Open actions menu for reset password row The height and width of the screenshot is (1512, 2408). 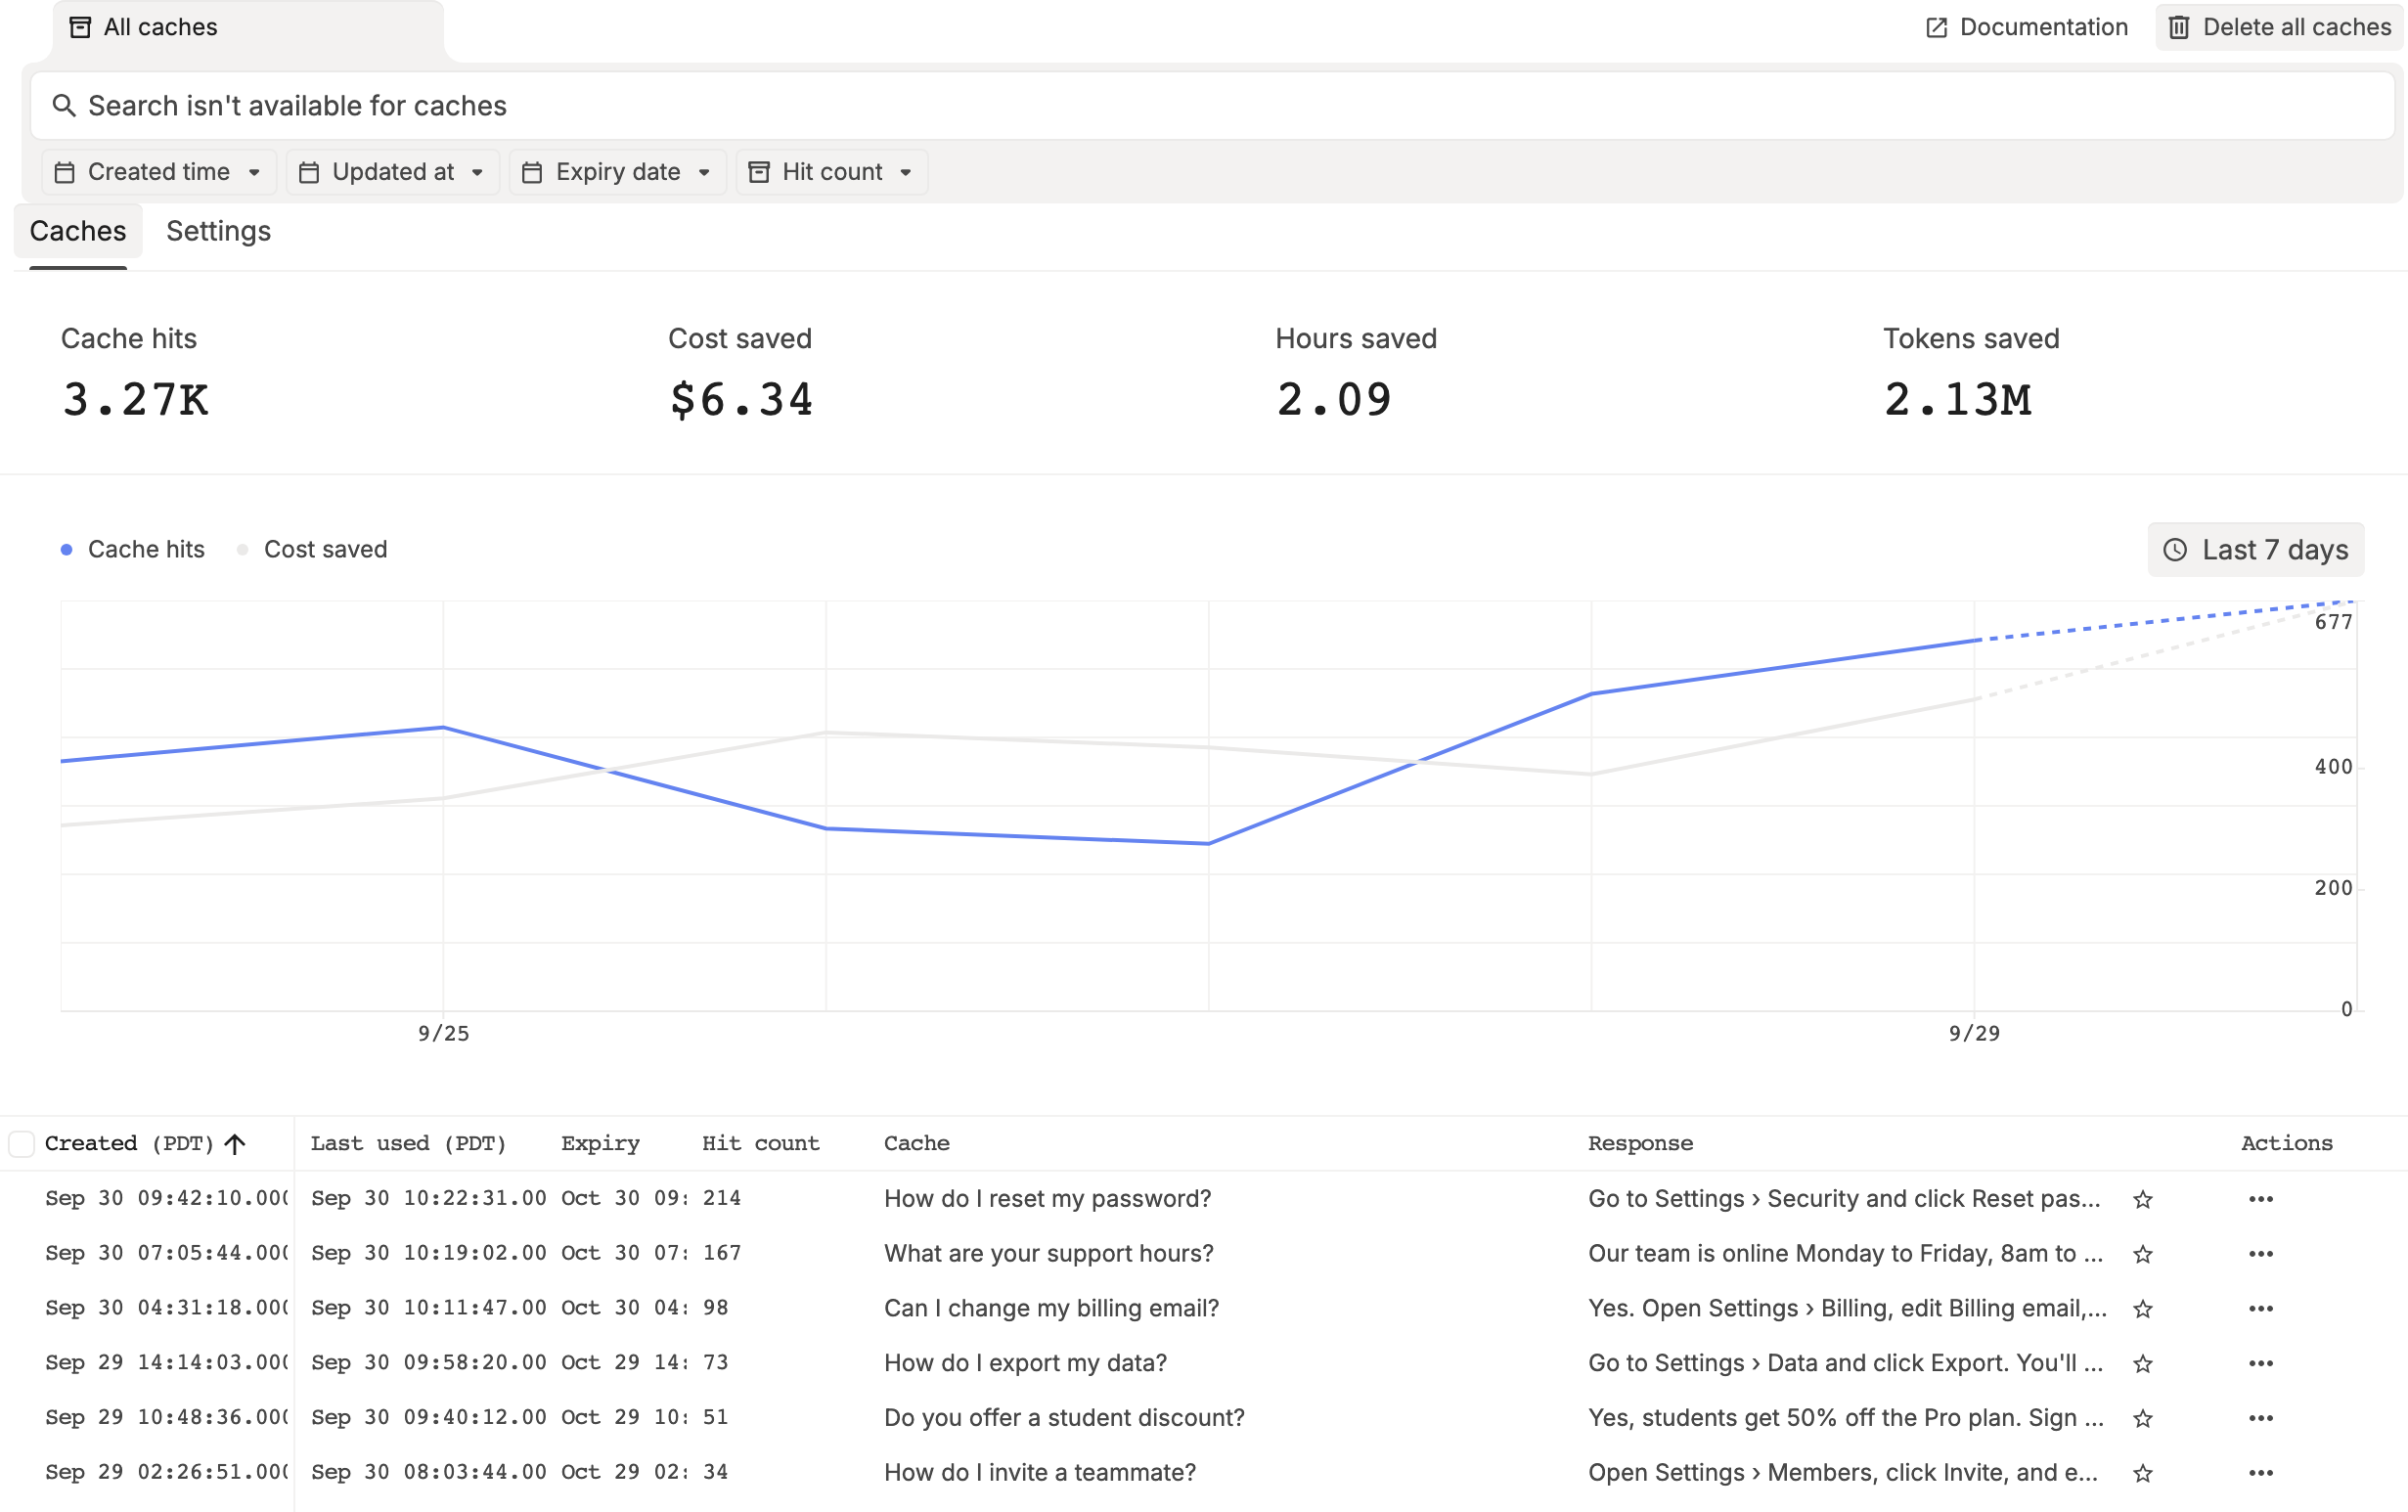click(2261, 1199)
